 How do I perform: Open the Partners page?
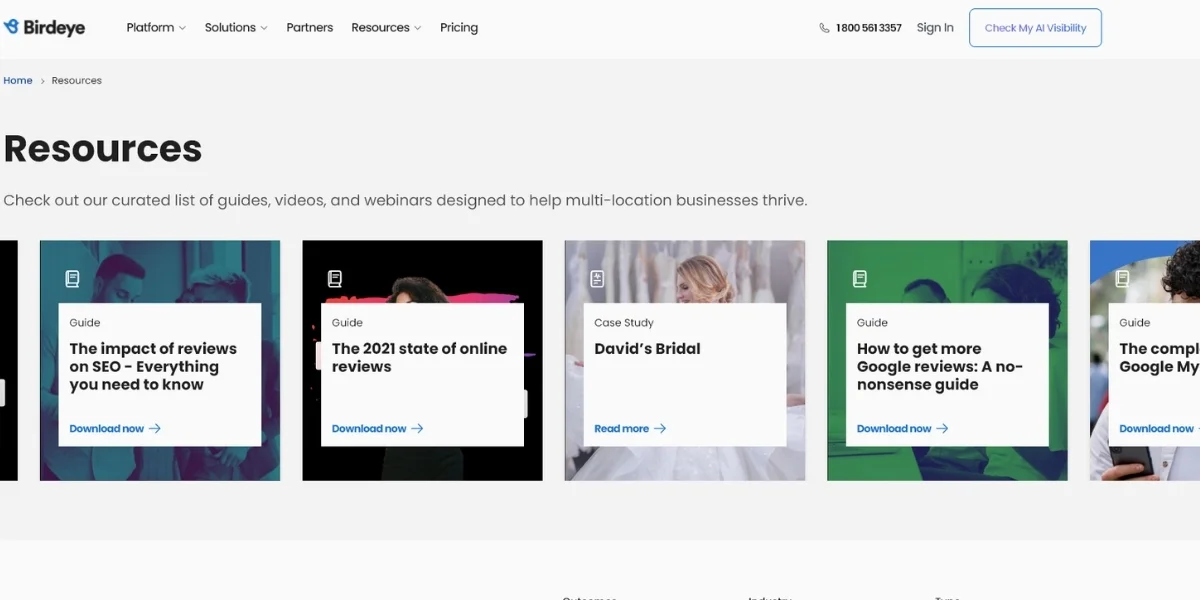pos(310,28)
